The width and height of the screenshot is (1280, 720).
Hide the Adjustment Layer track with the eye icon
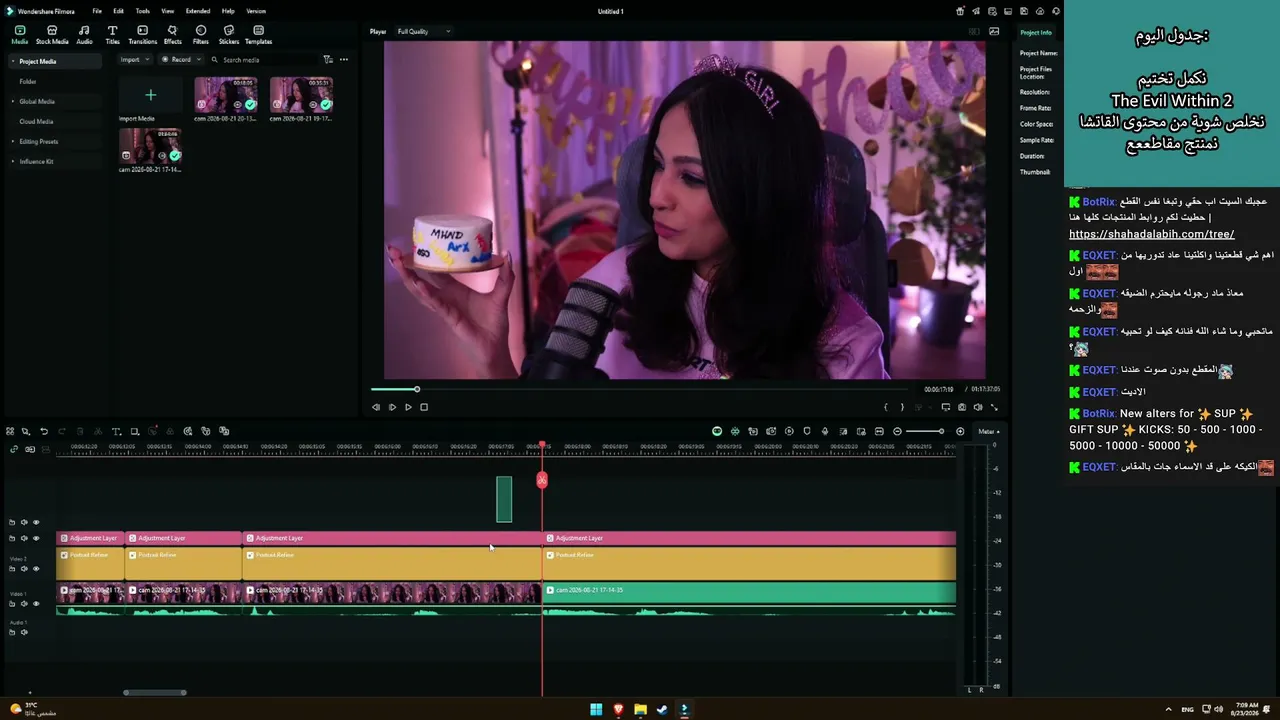click(36, 538)
